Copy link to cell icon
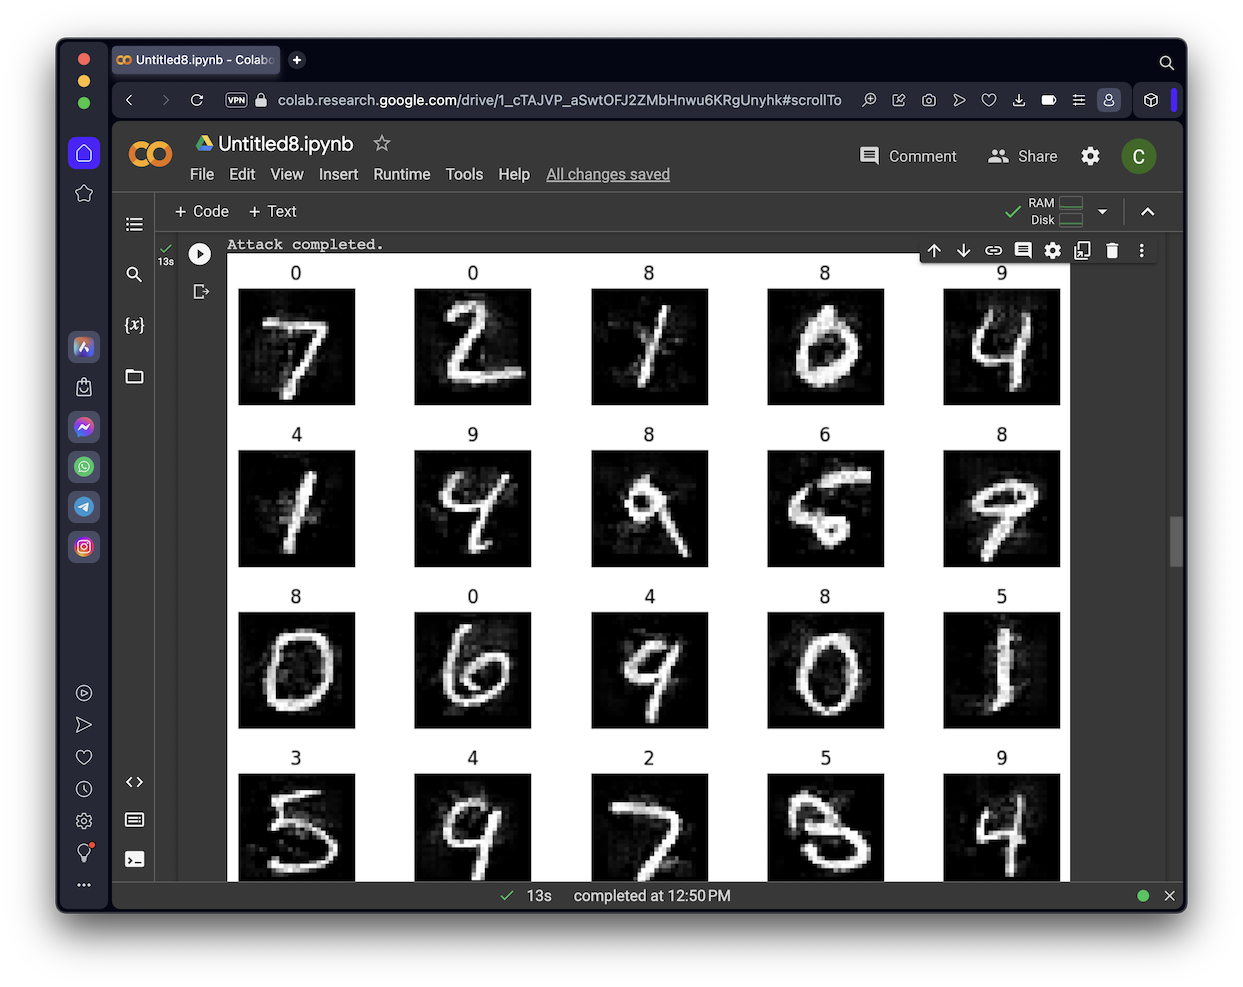 pyautogui.click(x=993, y=251)
